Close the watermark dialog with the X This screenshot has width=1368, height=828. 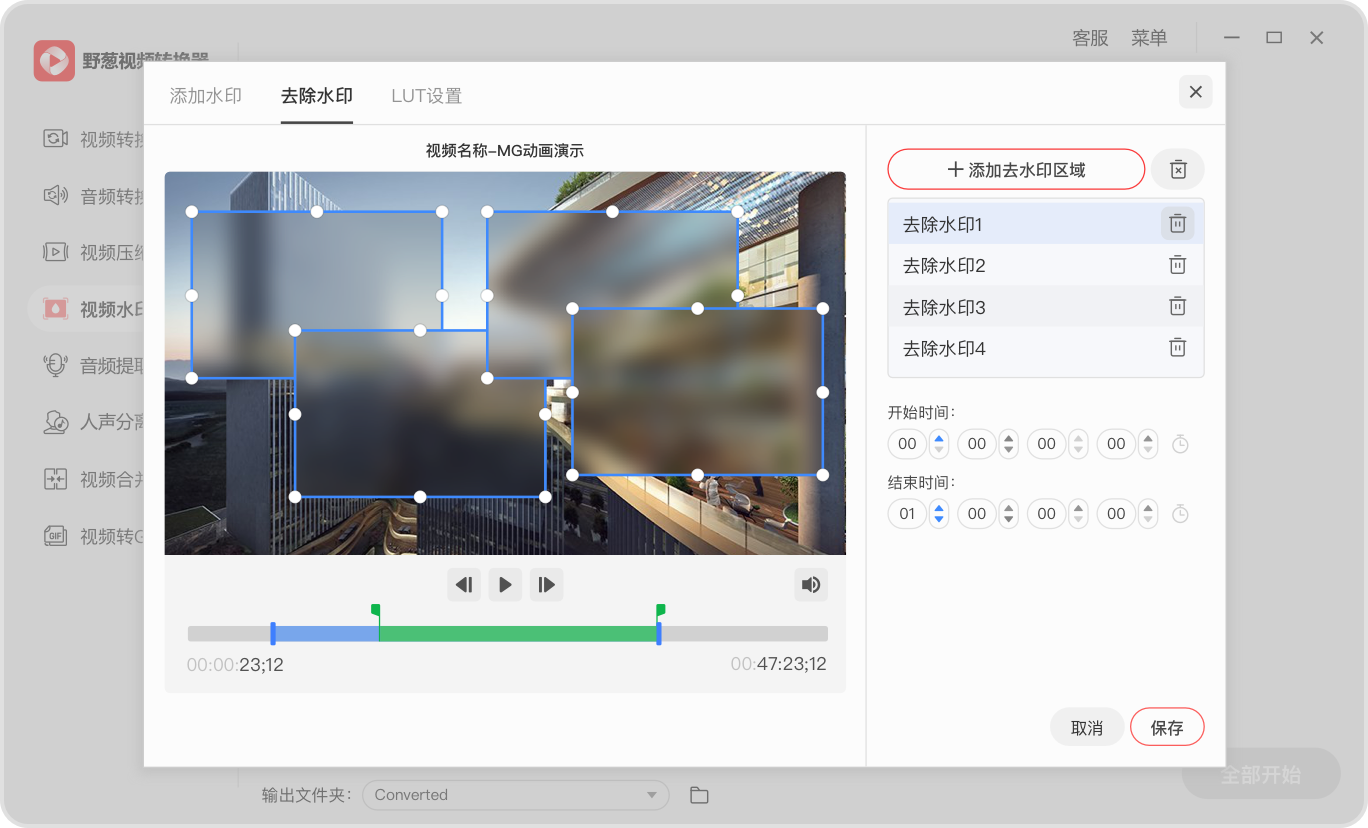click(1195, 92)
